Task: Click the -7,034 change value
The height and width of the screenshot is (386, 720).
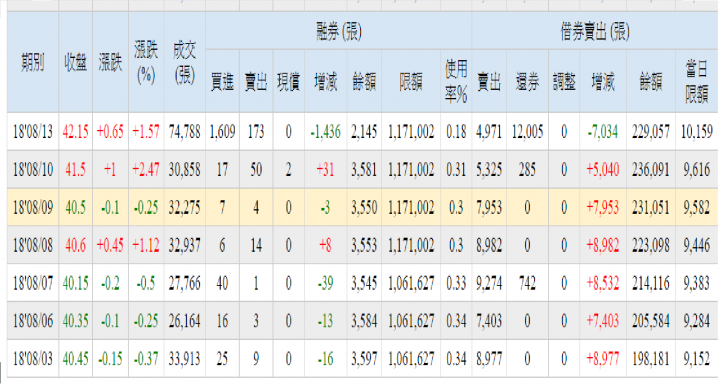Action: tap(603, 132)
